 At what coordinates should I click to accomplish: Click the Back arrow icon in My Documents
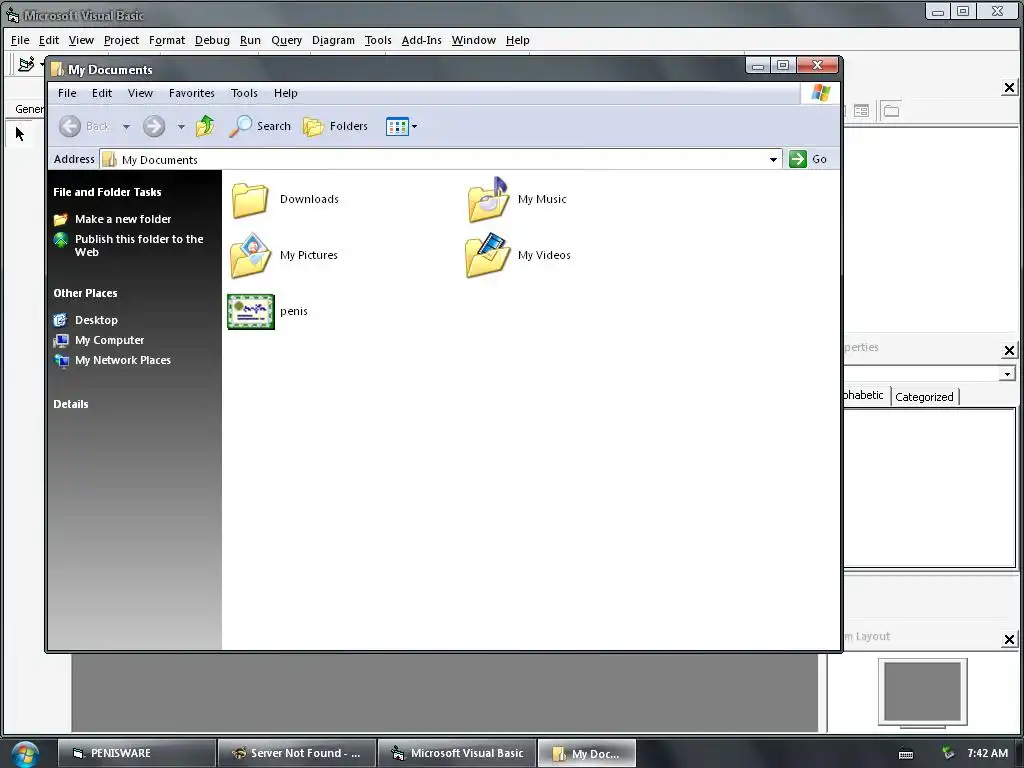tap(70, 126)
